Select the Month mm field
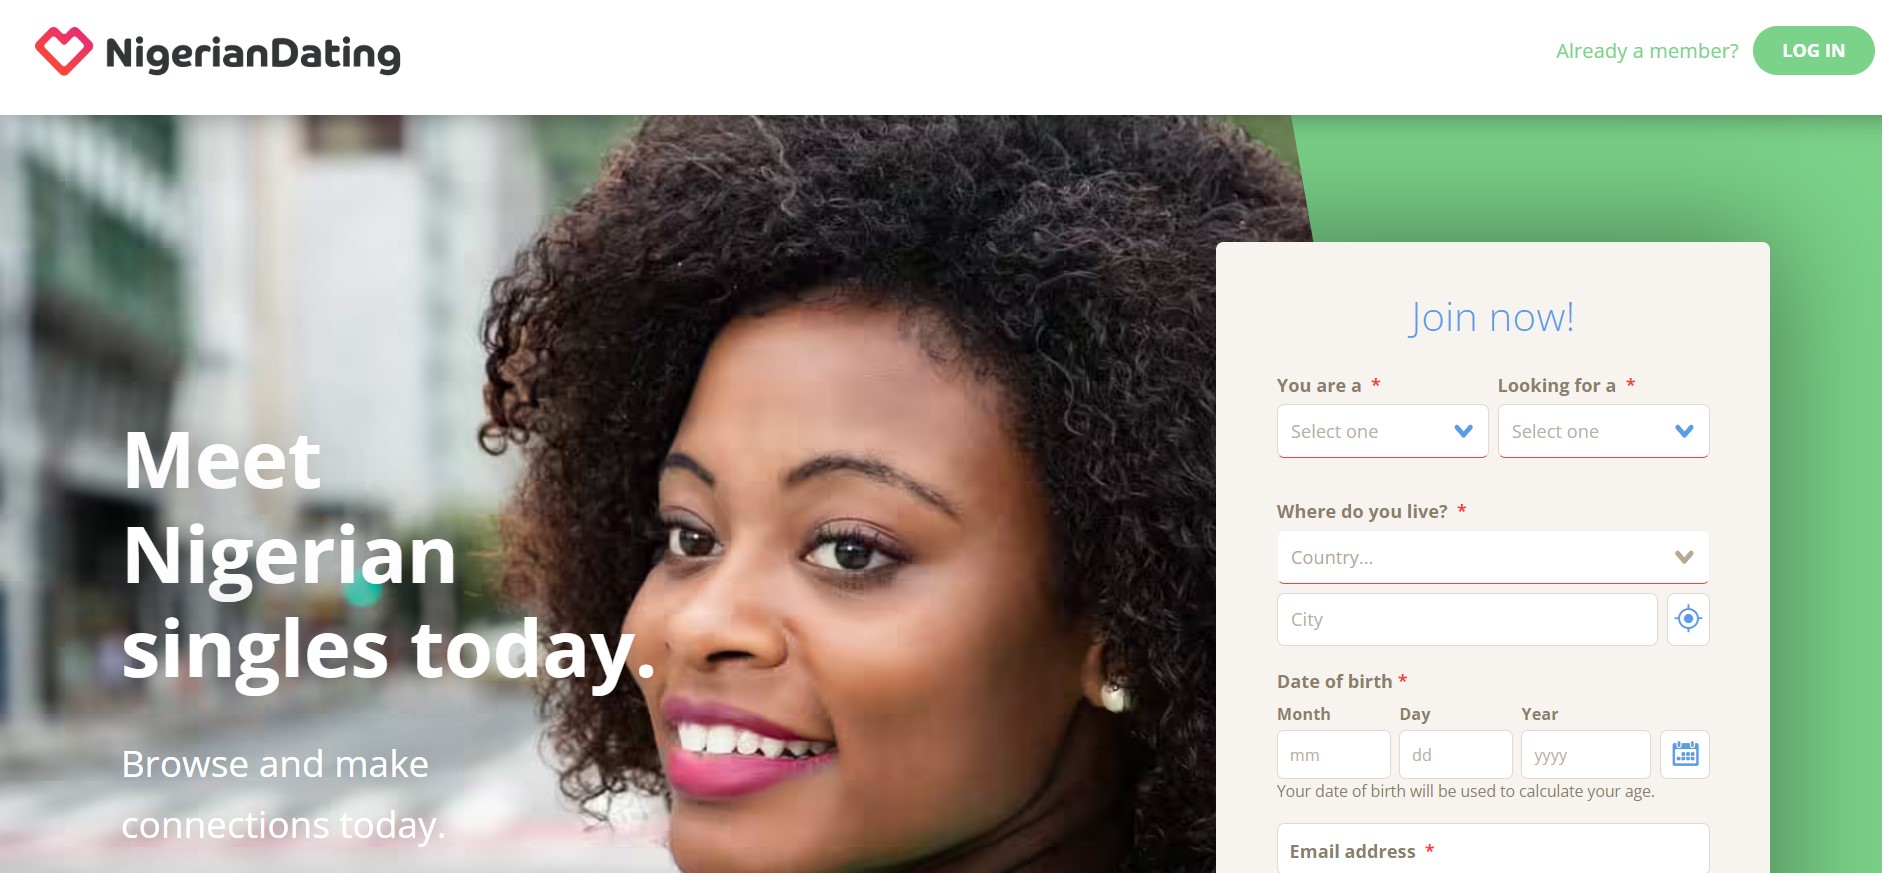This screenshot has height=873, width=1882. (1333, 754)
